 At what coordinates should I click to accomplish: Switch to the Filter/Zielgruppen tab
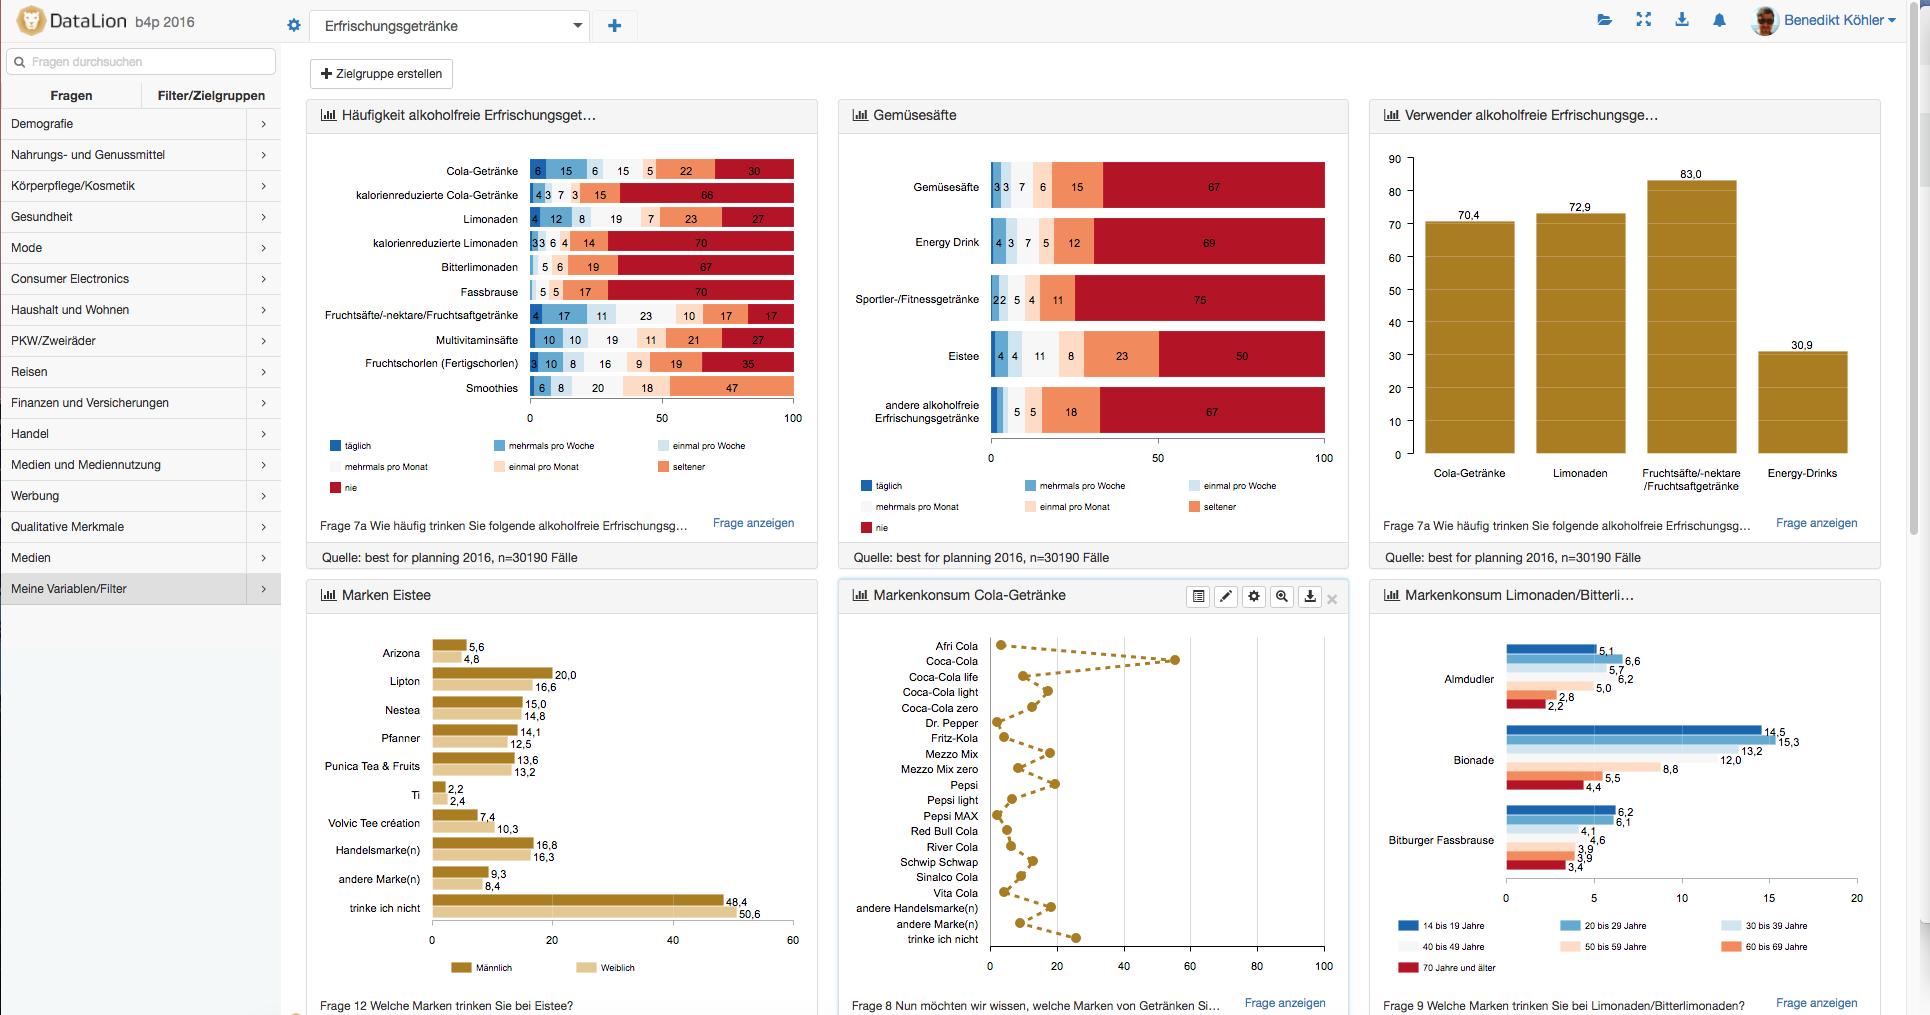click(x=211, y=95)
